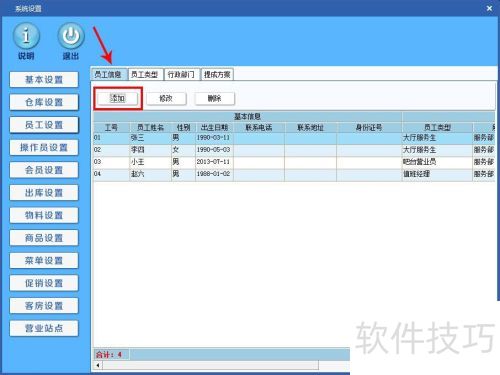
Task: Click the 删除 button
Action: click(215, 98)
